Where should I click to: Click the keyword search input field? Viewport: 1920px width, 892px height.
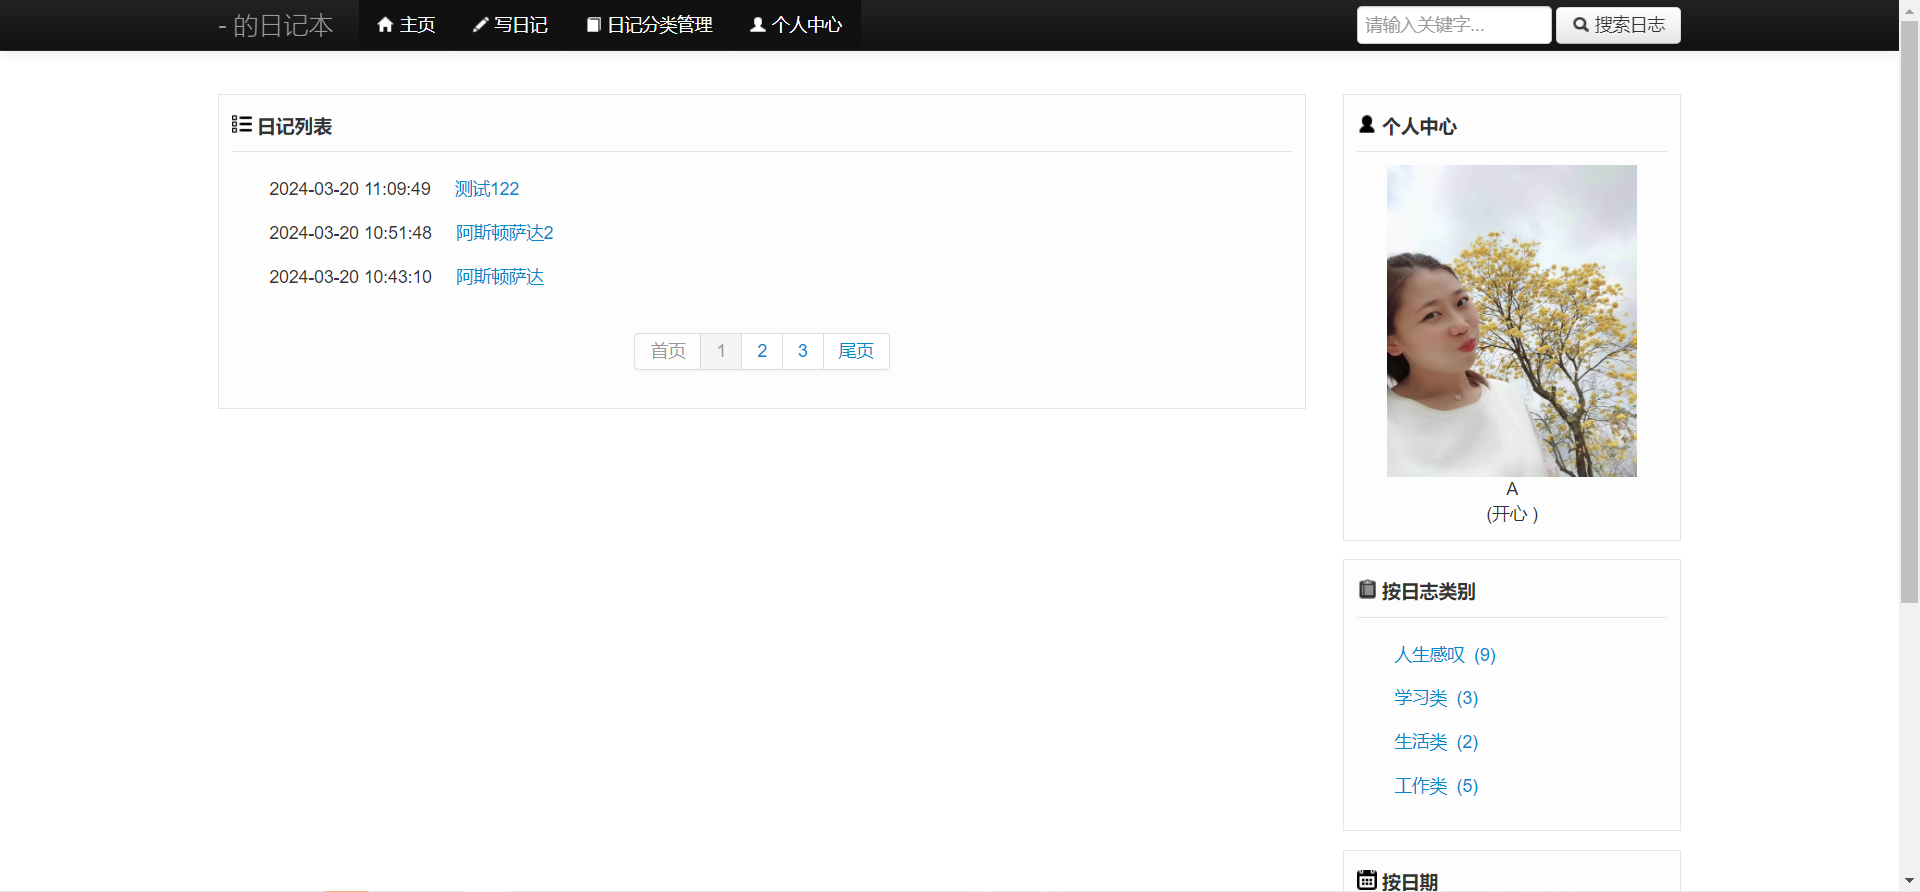pyautogui.click(x=1453, y=25)
